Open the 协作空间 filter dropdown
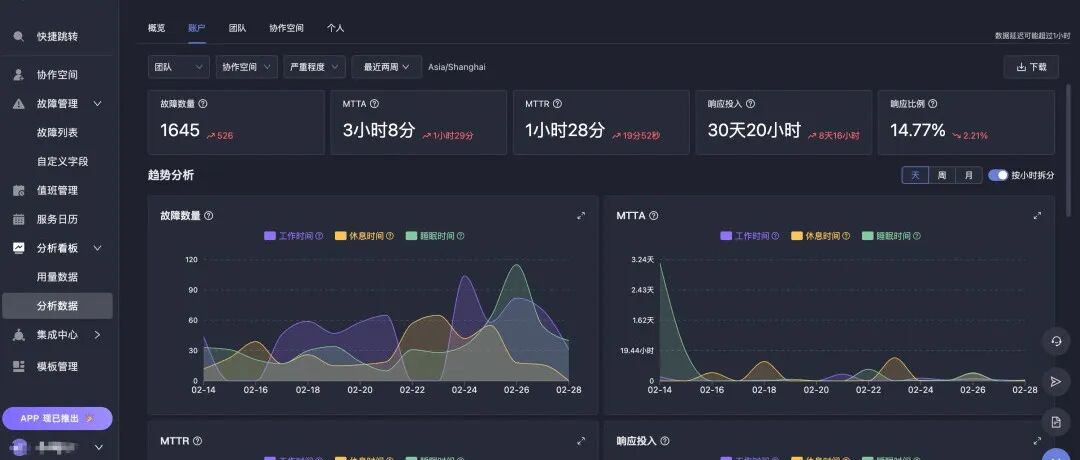The height and width of the screenshot is (460, 1080). coord(247,67)
